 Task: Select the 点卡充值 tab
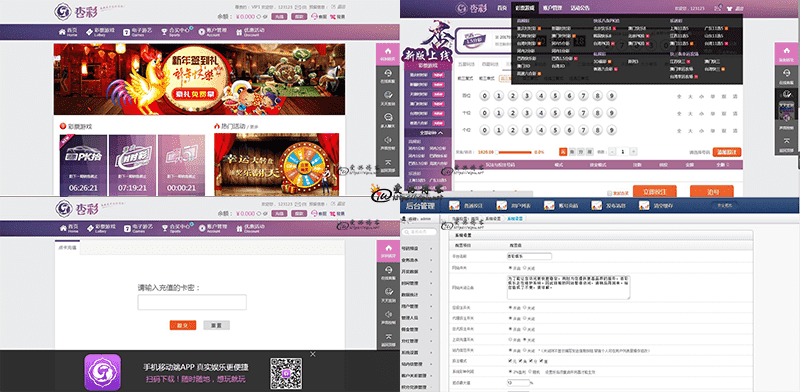(x=67, y=247)
